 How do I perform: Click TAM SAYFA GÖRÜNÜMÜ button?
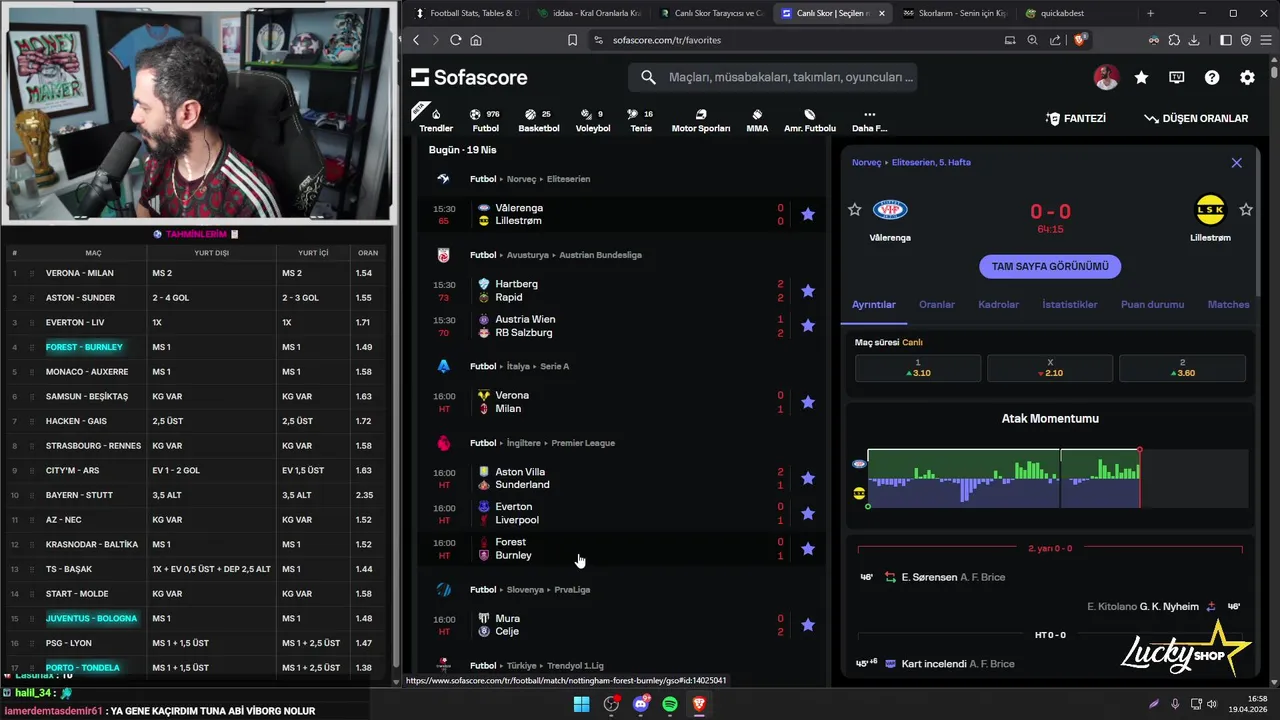pos(1050,267)
